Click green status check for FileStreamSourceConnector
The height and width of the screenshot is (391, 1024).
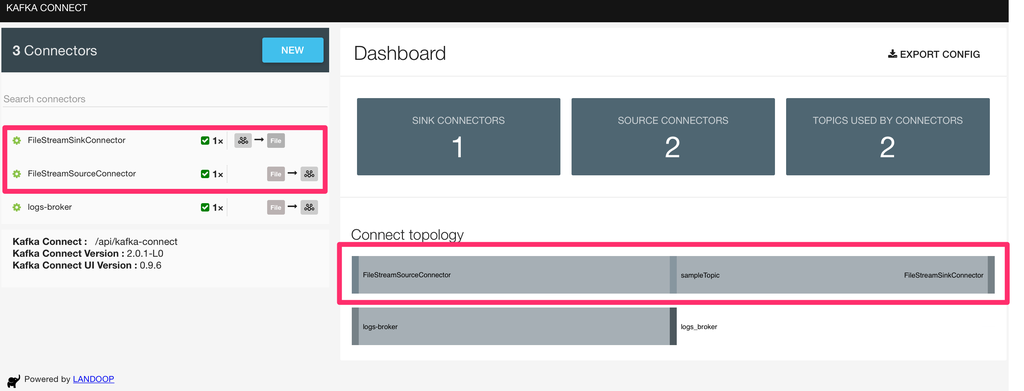(x=205, y=174)
